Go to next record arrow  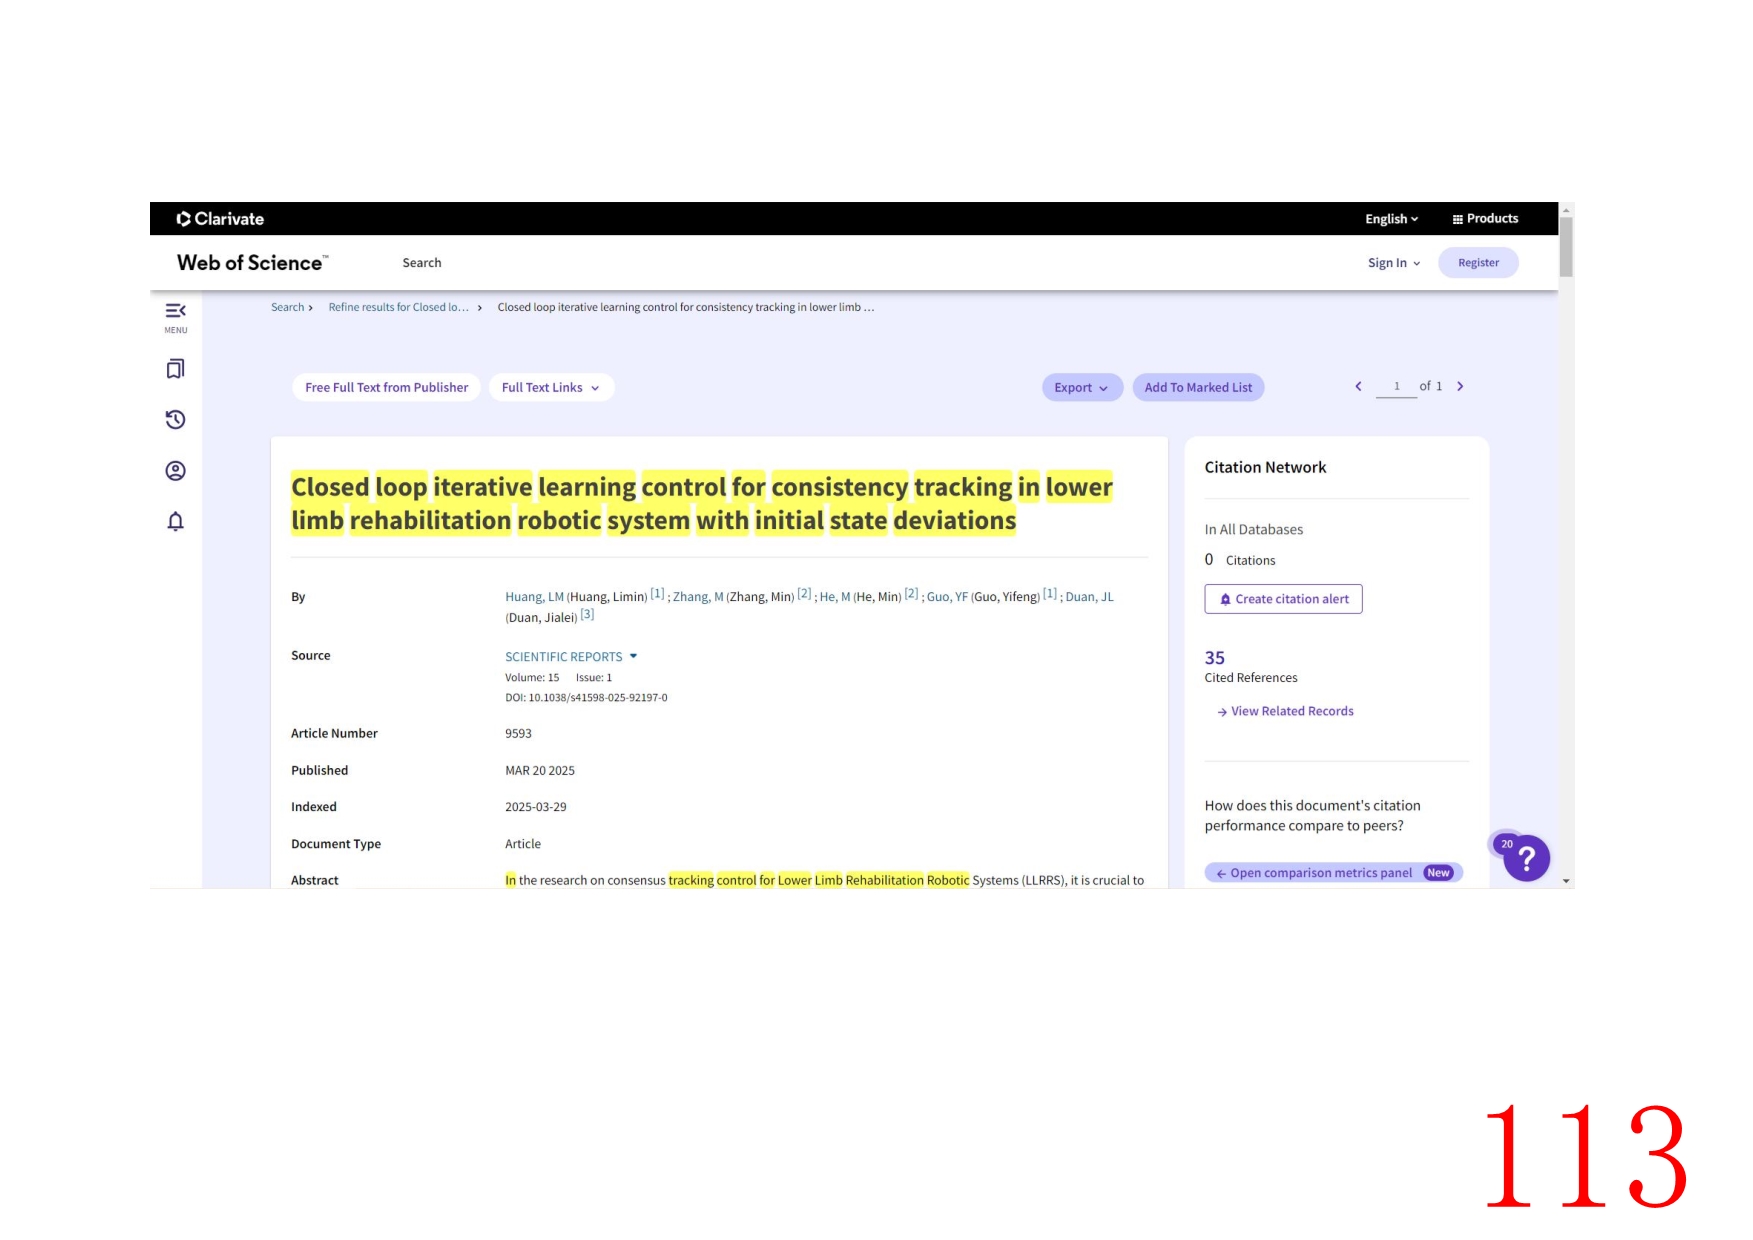1460,387
